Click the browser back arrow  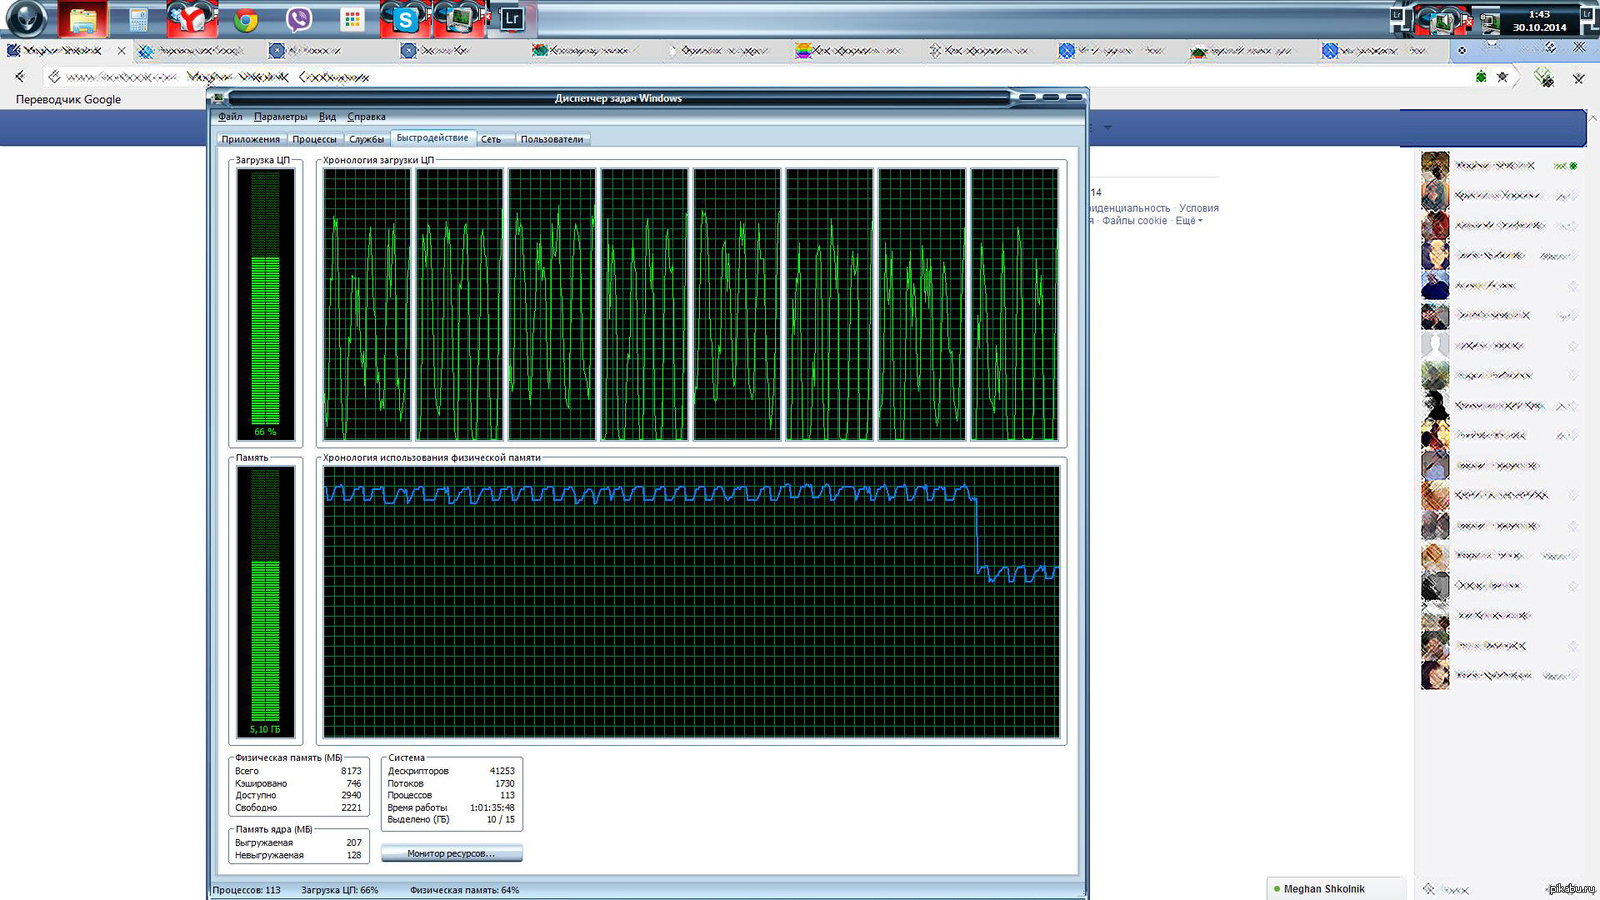(20, 76)
